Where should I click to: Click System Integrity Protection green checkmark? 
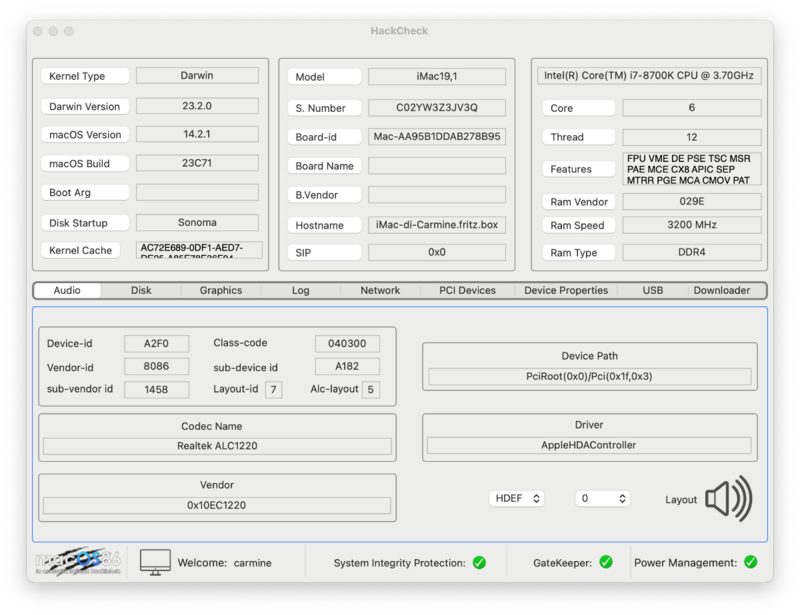click(479, 563)
